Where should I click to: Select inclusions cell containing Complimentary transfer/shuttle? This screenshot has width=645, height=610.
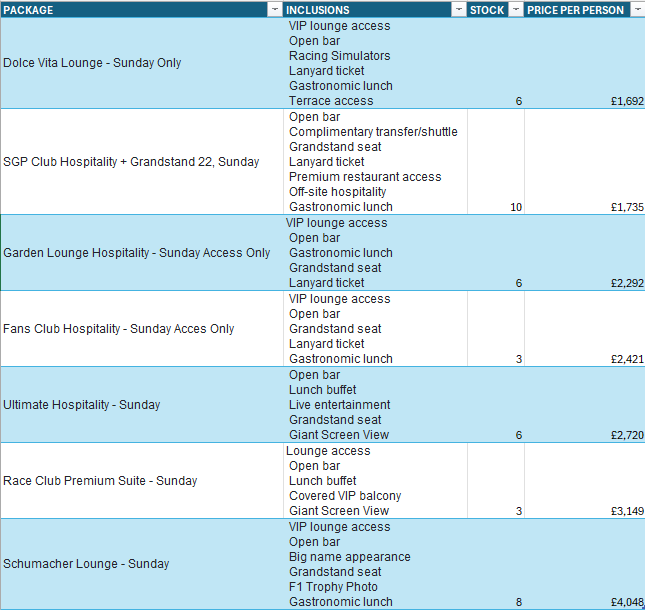click(375, 162)
